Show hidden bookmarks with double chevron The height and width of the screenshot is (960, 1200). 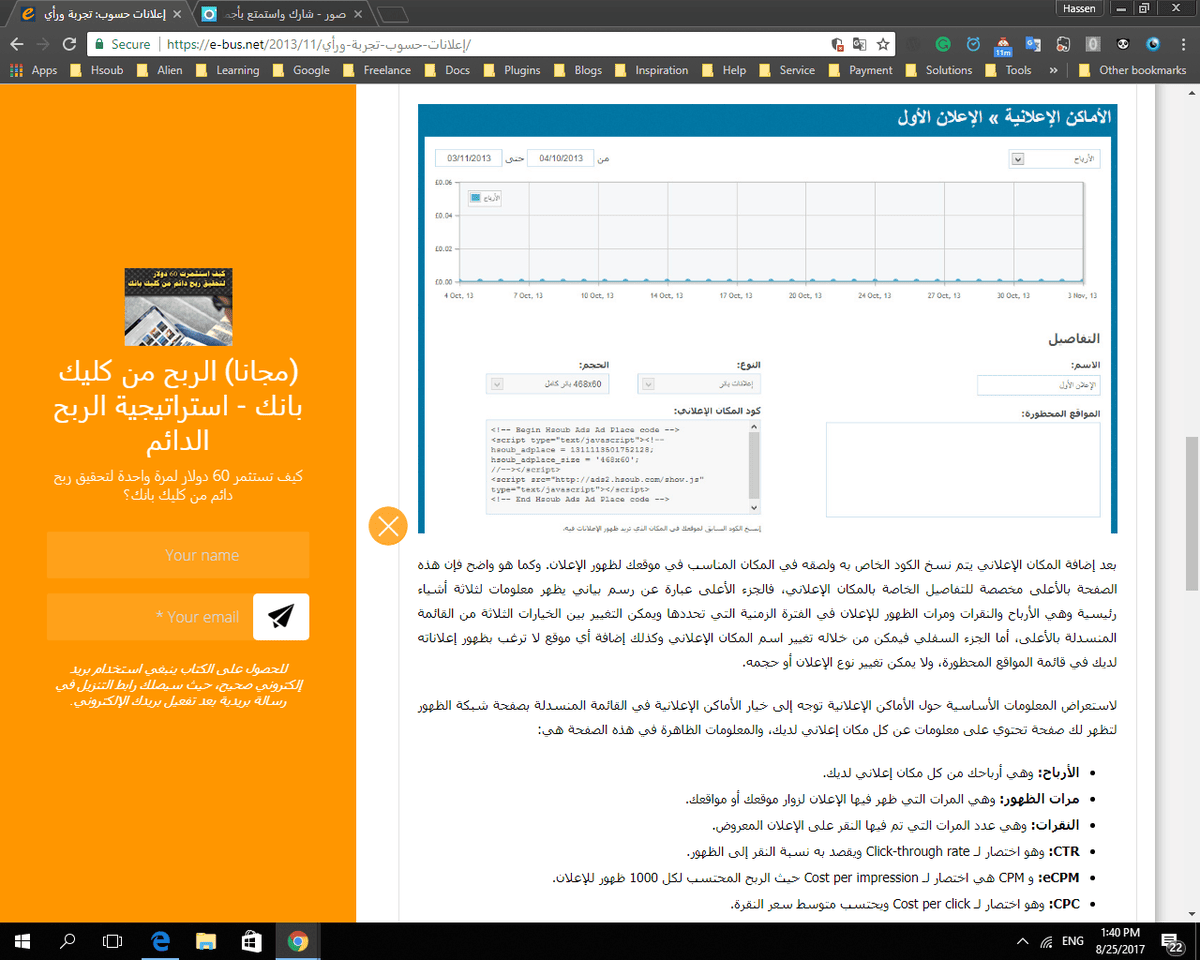pyautogui.click(x=1053, y=70)
